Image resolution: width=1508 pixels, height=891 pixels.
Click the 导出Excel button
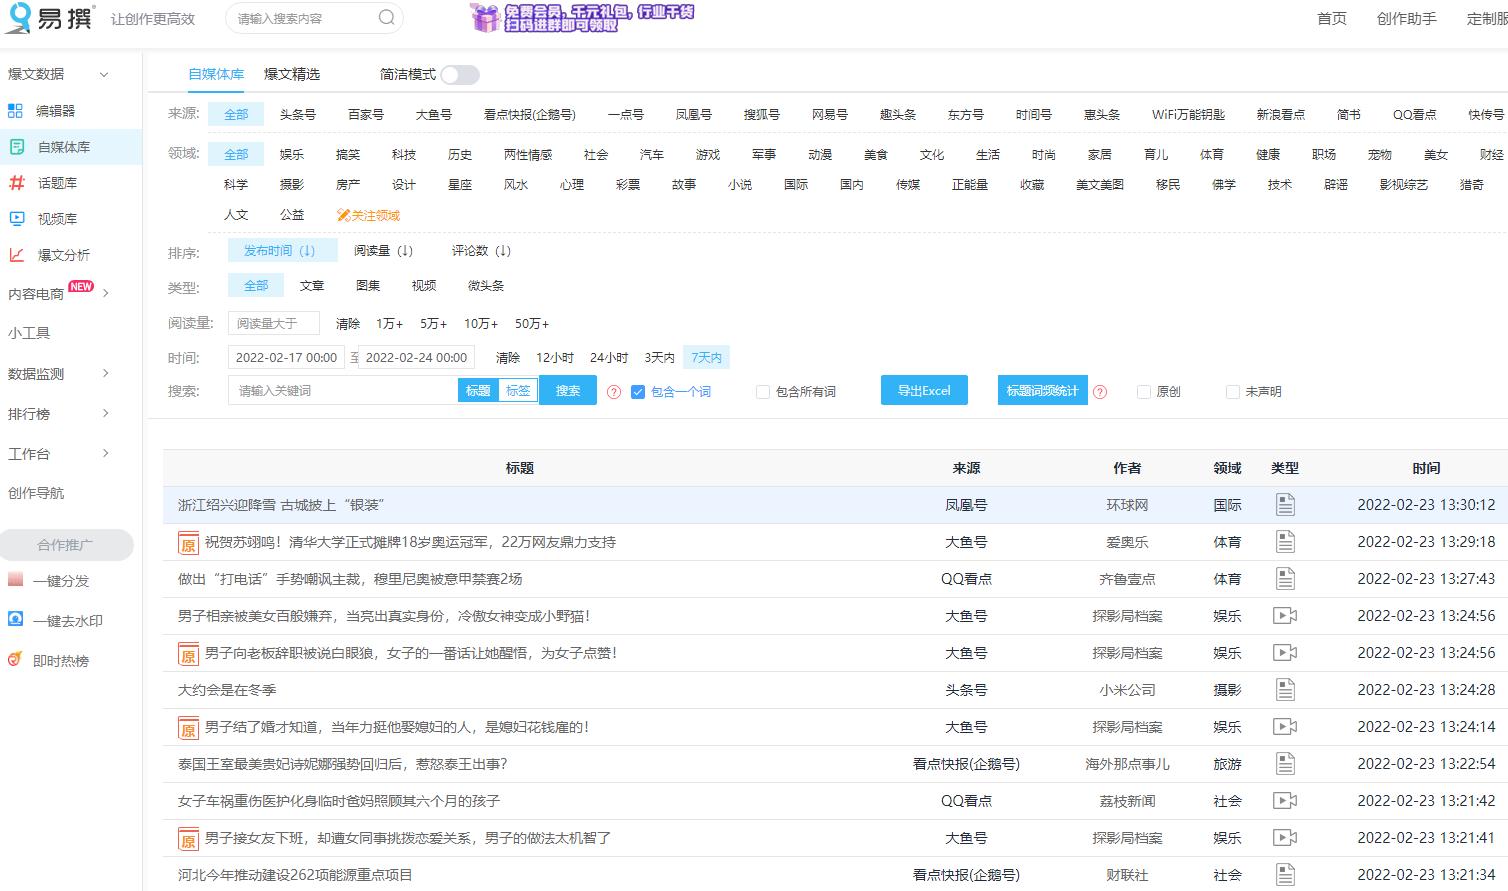pyautogui.click(x=923, y=390)
